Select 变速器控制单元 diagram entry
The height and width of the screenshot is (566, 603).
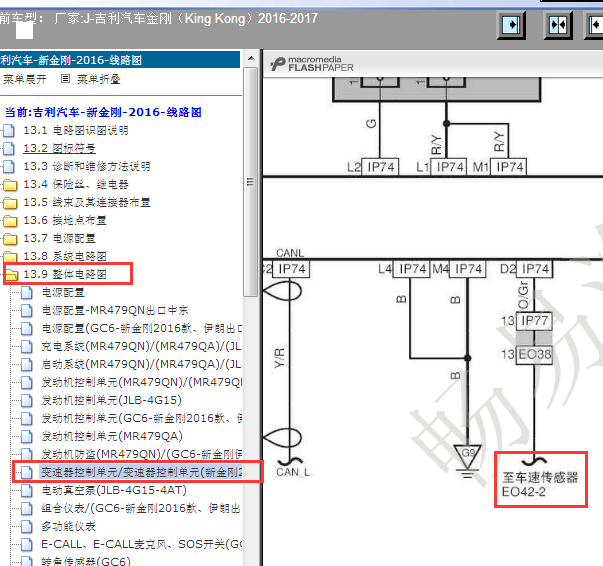(x=141, y=472)
